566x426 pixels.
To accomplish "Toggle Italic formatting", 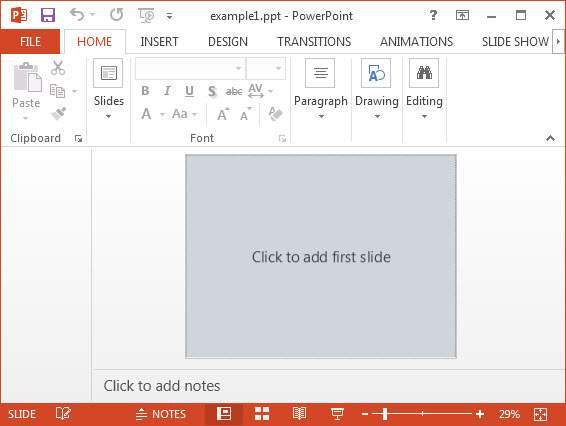I will tap(167, 91).
